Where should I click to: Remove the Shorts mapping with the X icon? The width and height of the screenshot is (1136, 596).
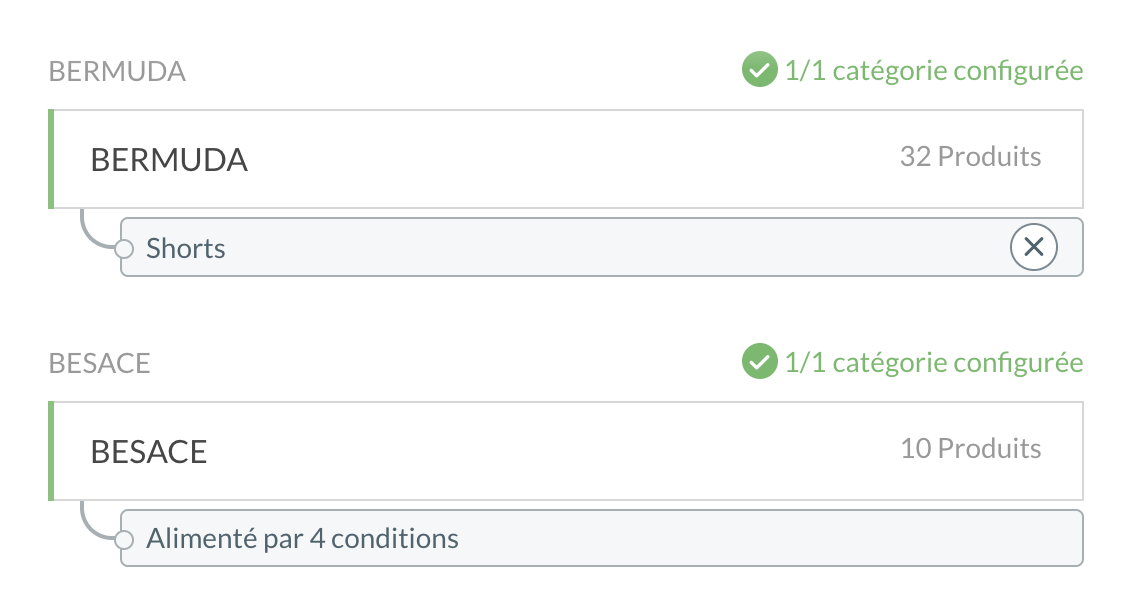pyautogui.click(x=1034, y=247)
